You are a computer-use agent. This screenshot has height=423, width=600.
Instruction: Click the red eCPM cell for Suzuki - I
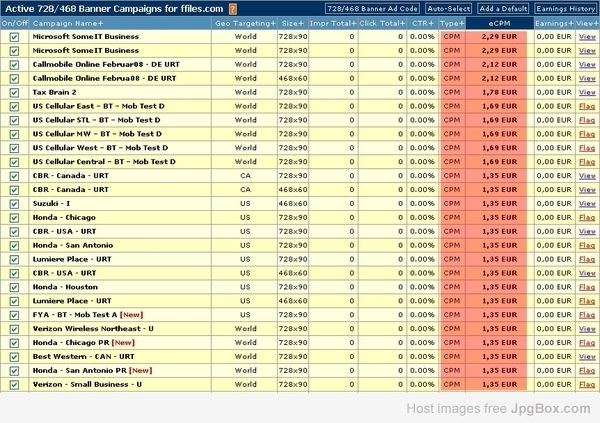(497, 203)
